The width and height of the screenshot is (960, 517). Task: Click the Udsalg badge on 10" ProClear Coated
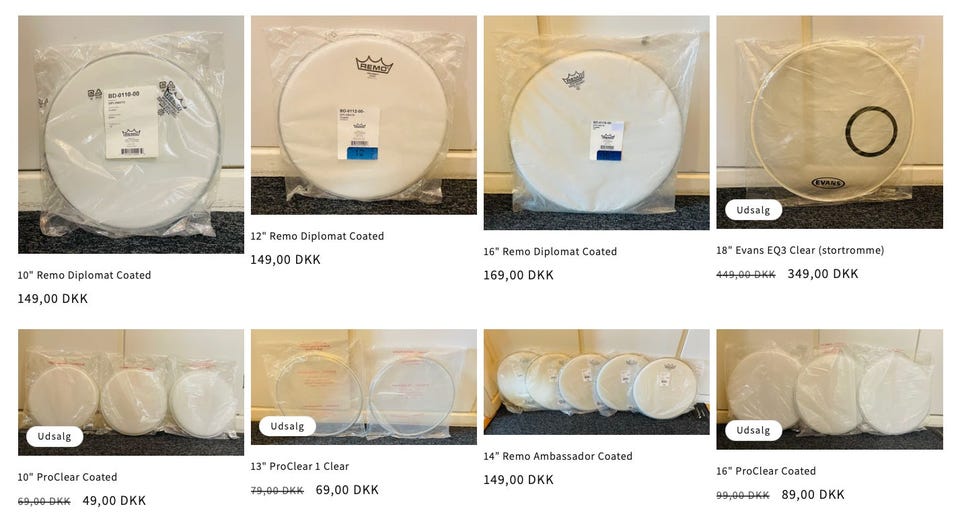click(54, 436)
